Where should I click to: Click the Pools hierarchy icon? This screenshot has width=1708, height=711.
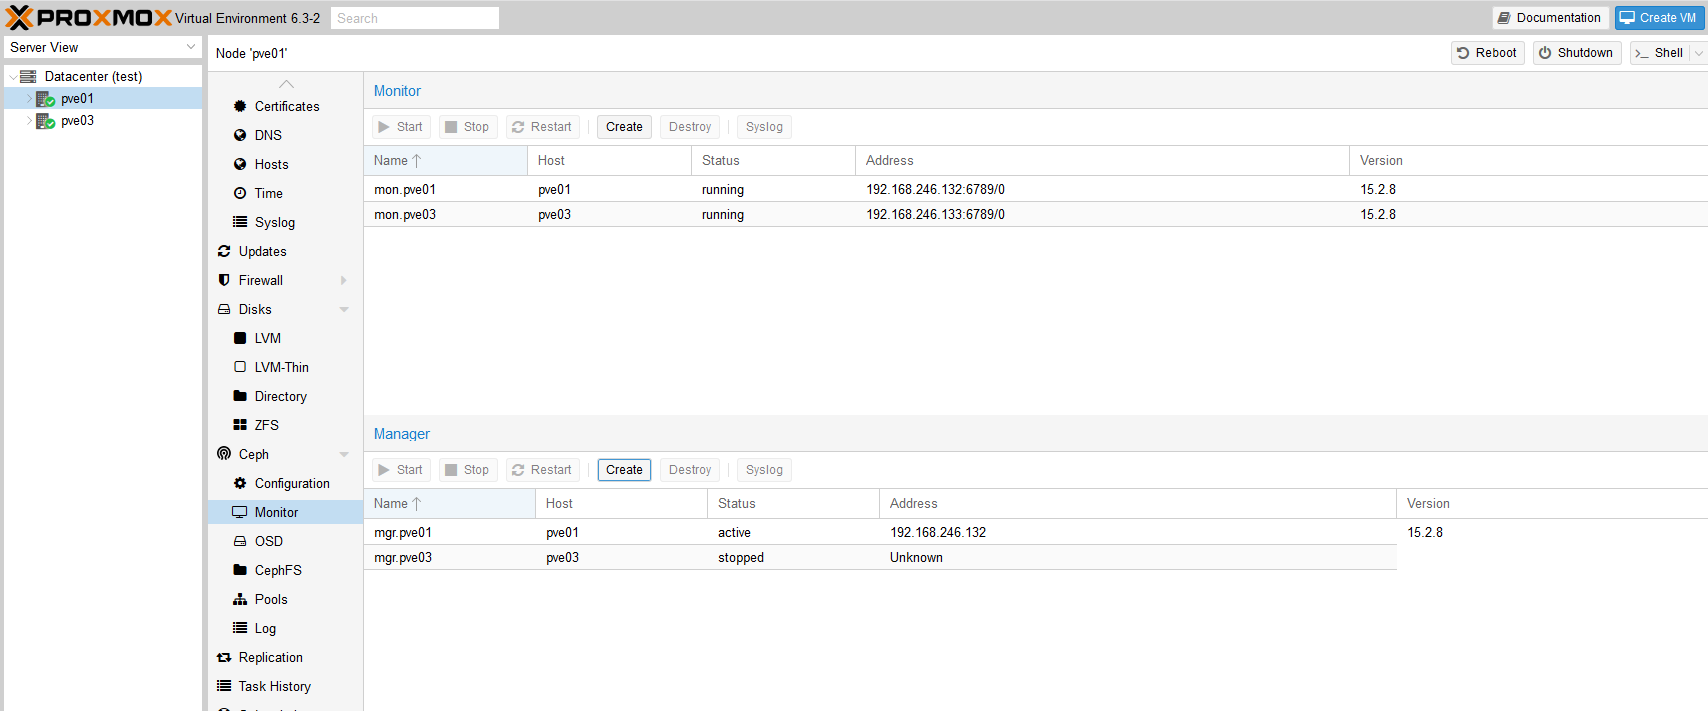240,599
